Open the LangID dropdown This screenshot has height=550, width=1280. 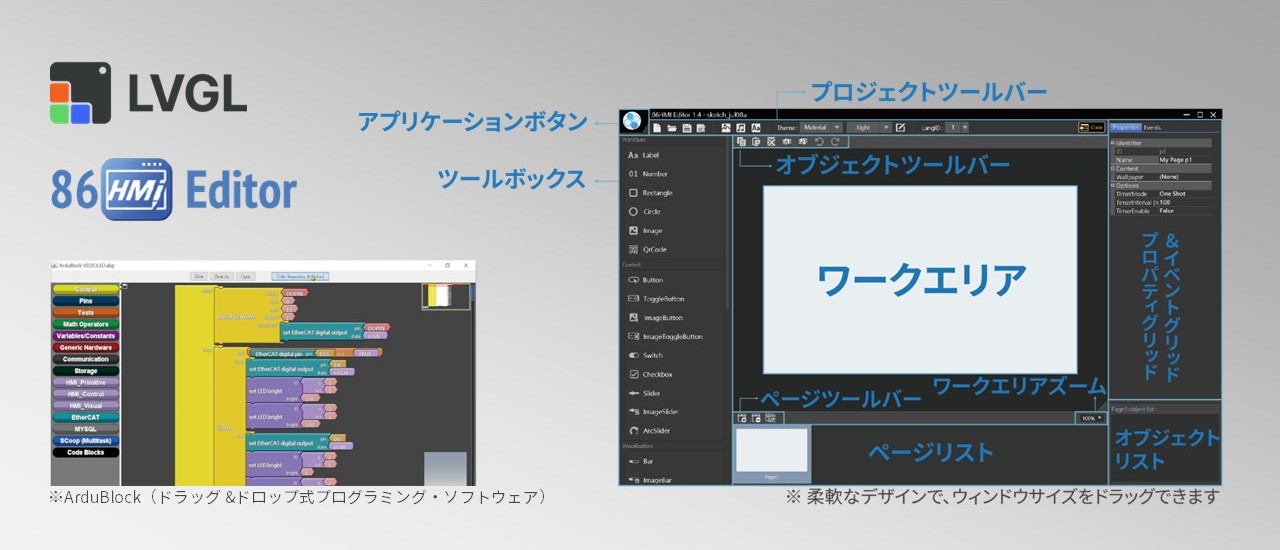point(958,128)
